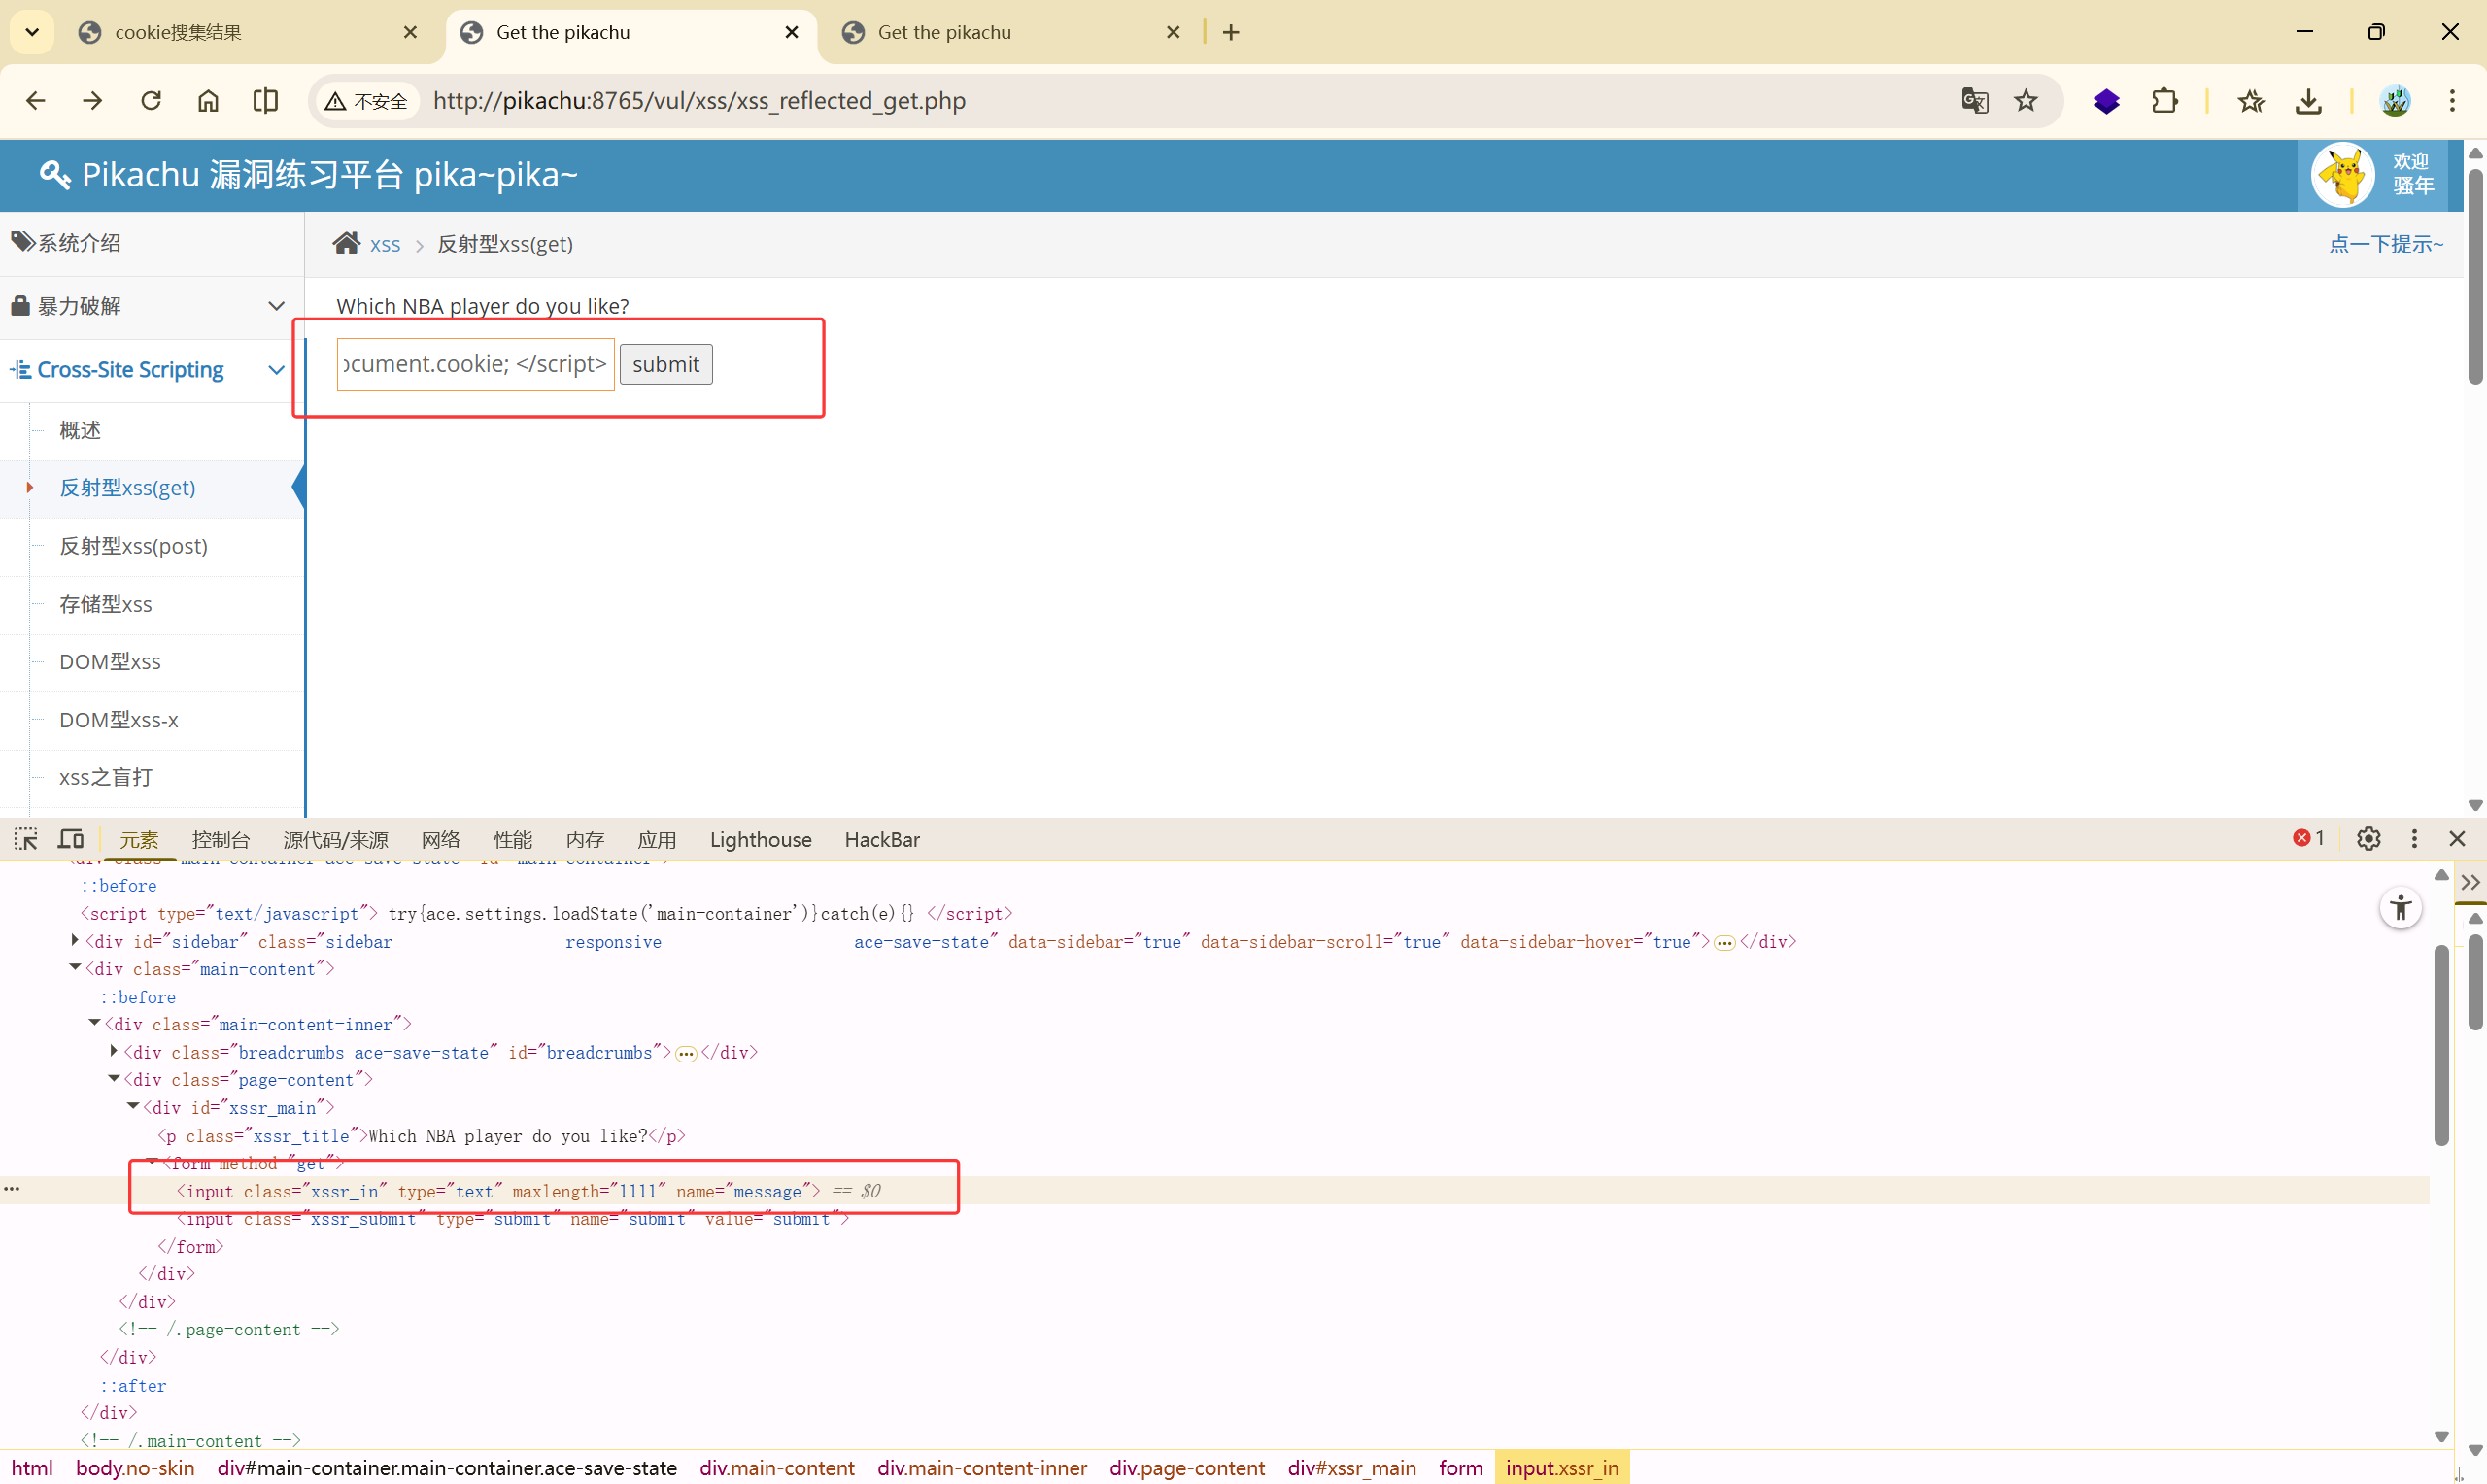This screenshot has width=2487, height=1484.
Task: Toggle the split screen view icon
Action: coord(265,101)
